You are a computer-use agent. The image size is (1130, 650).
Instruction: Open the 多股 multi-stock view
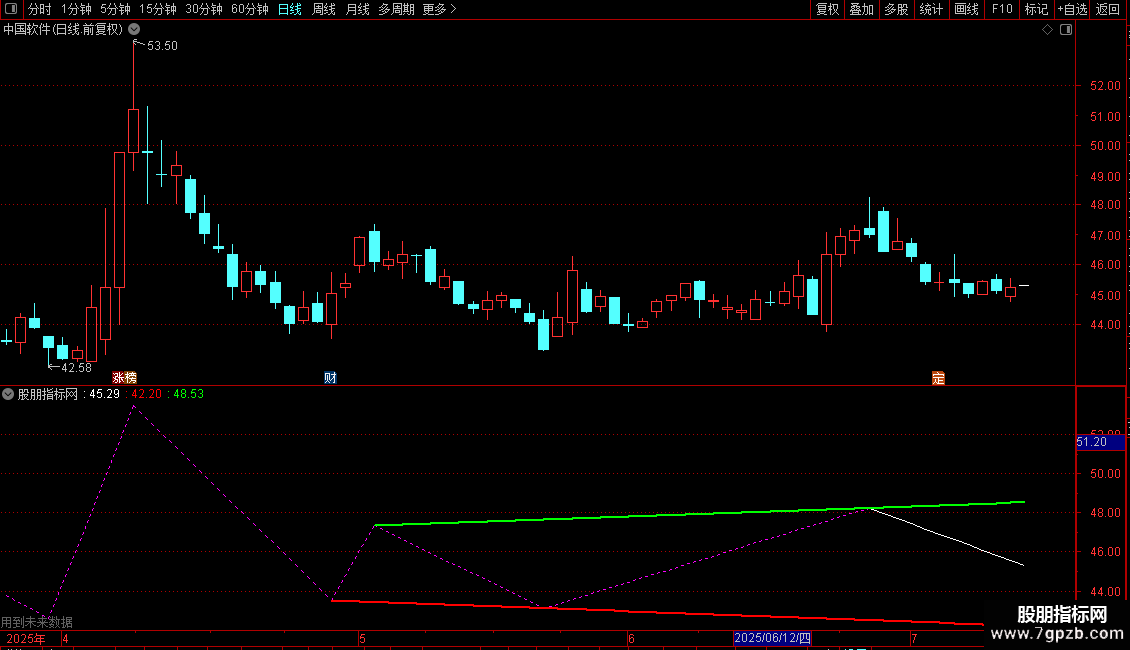tap(897, 9)
